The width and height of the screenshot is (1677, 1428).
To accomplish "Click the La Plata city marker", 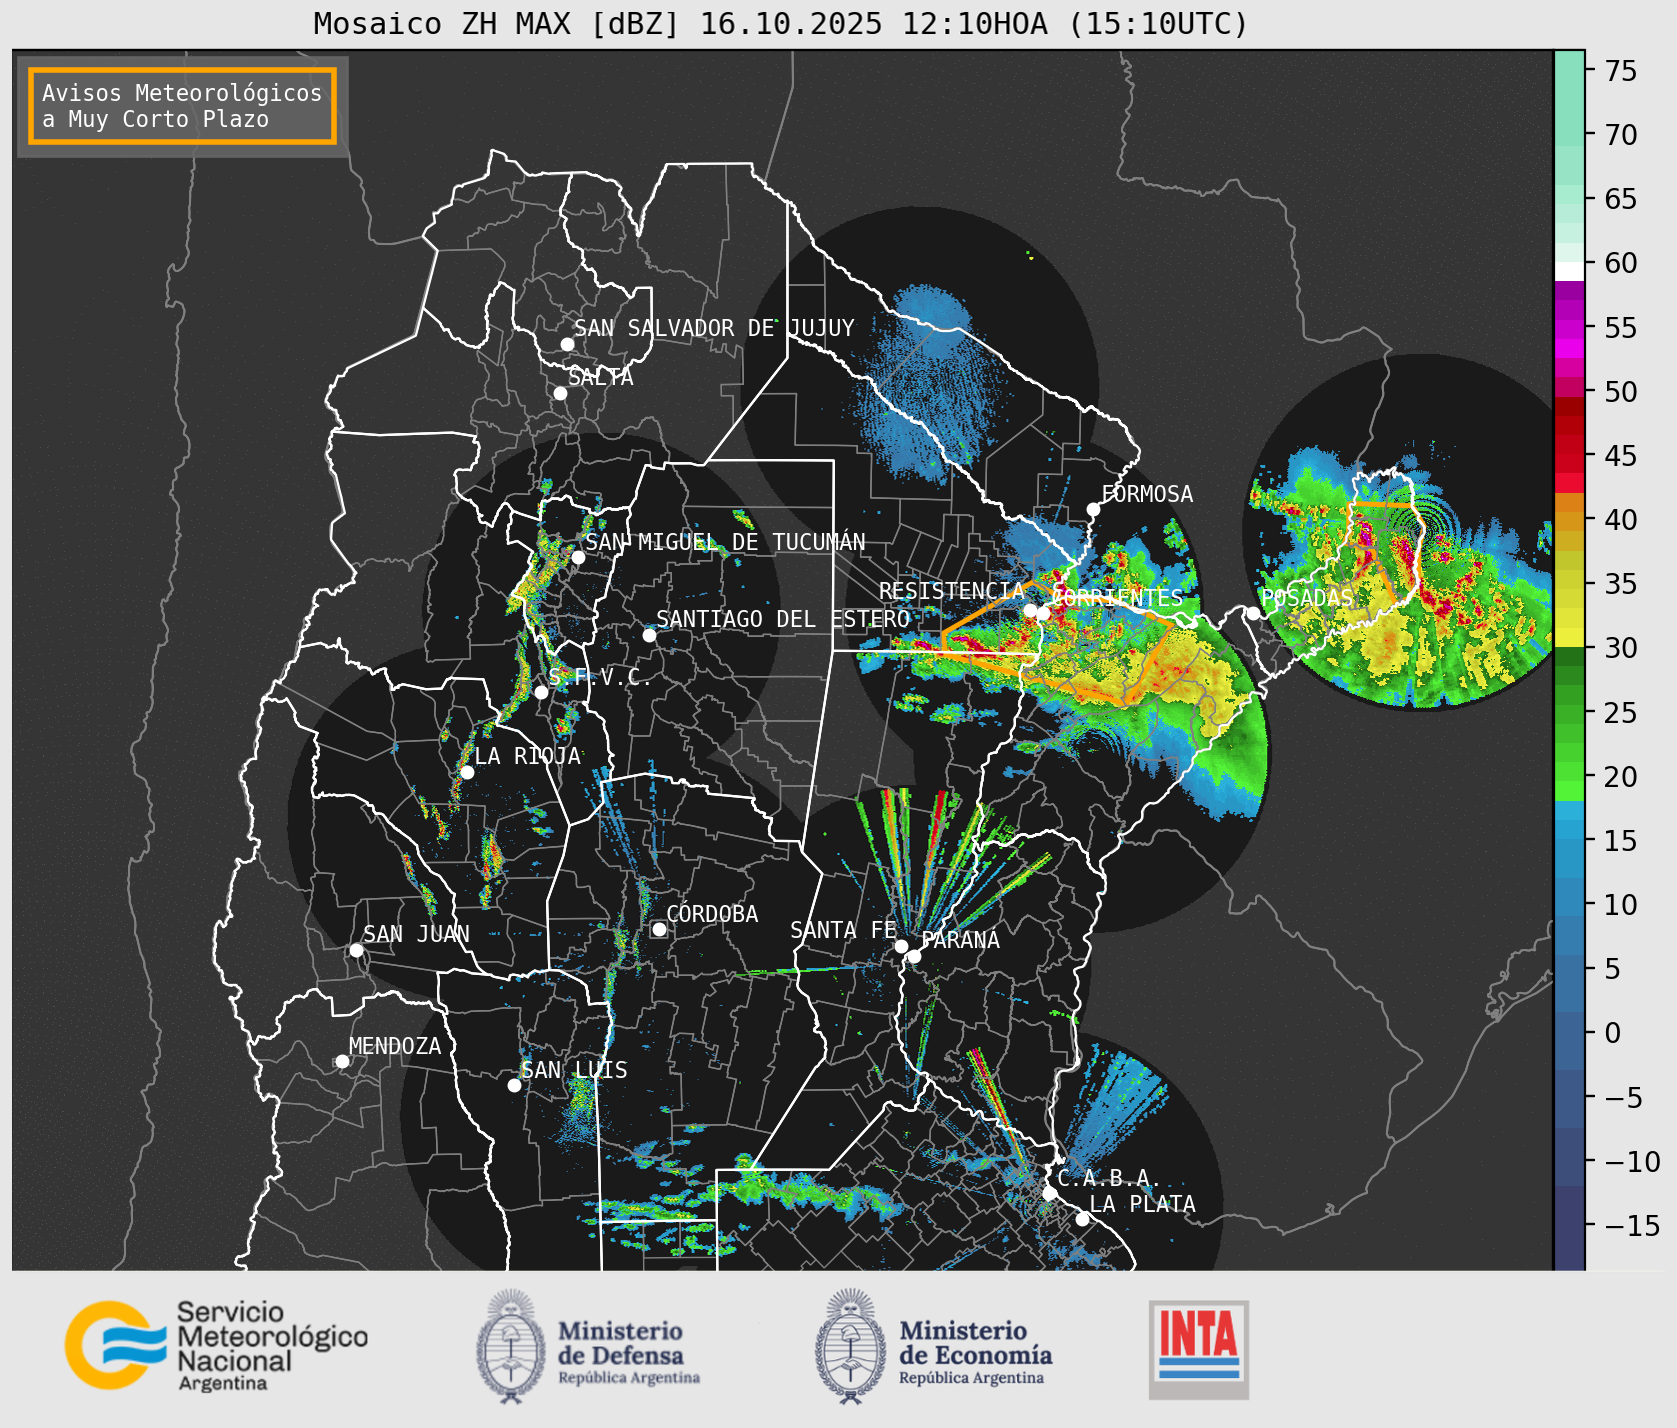I will click(1082, 1218).
